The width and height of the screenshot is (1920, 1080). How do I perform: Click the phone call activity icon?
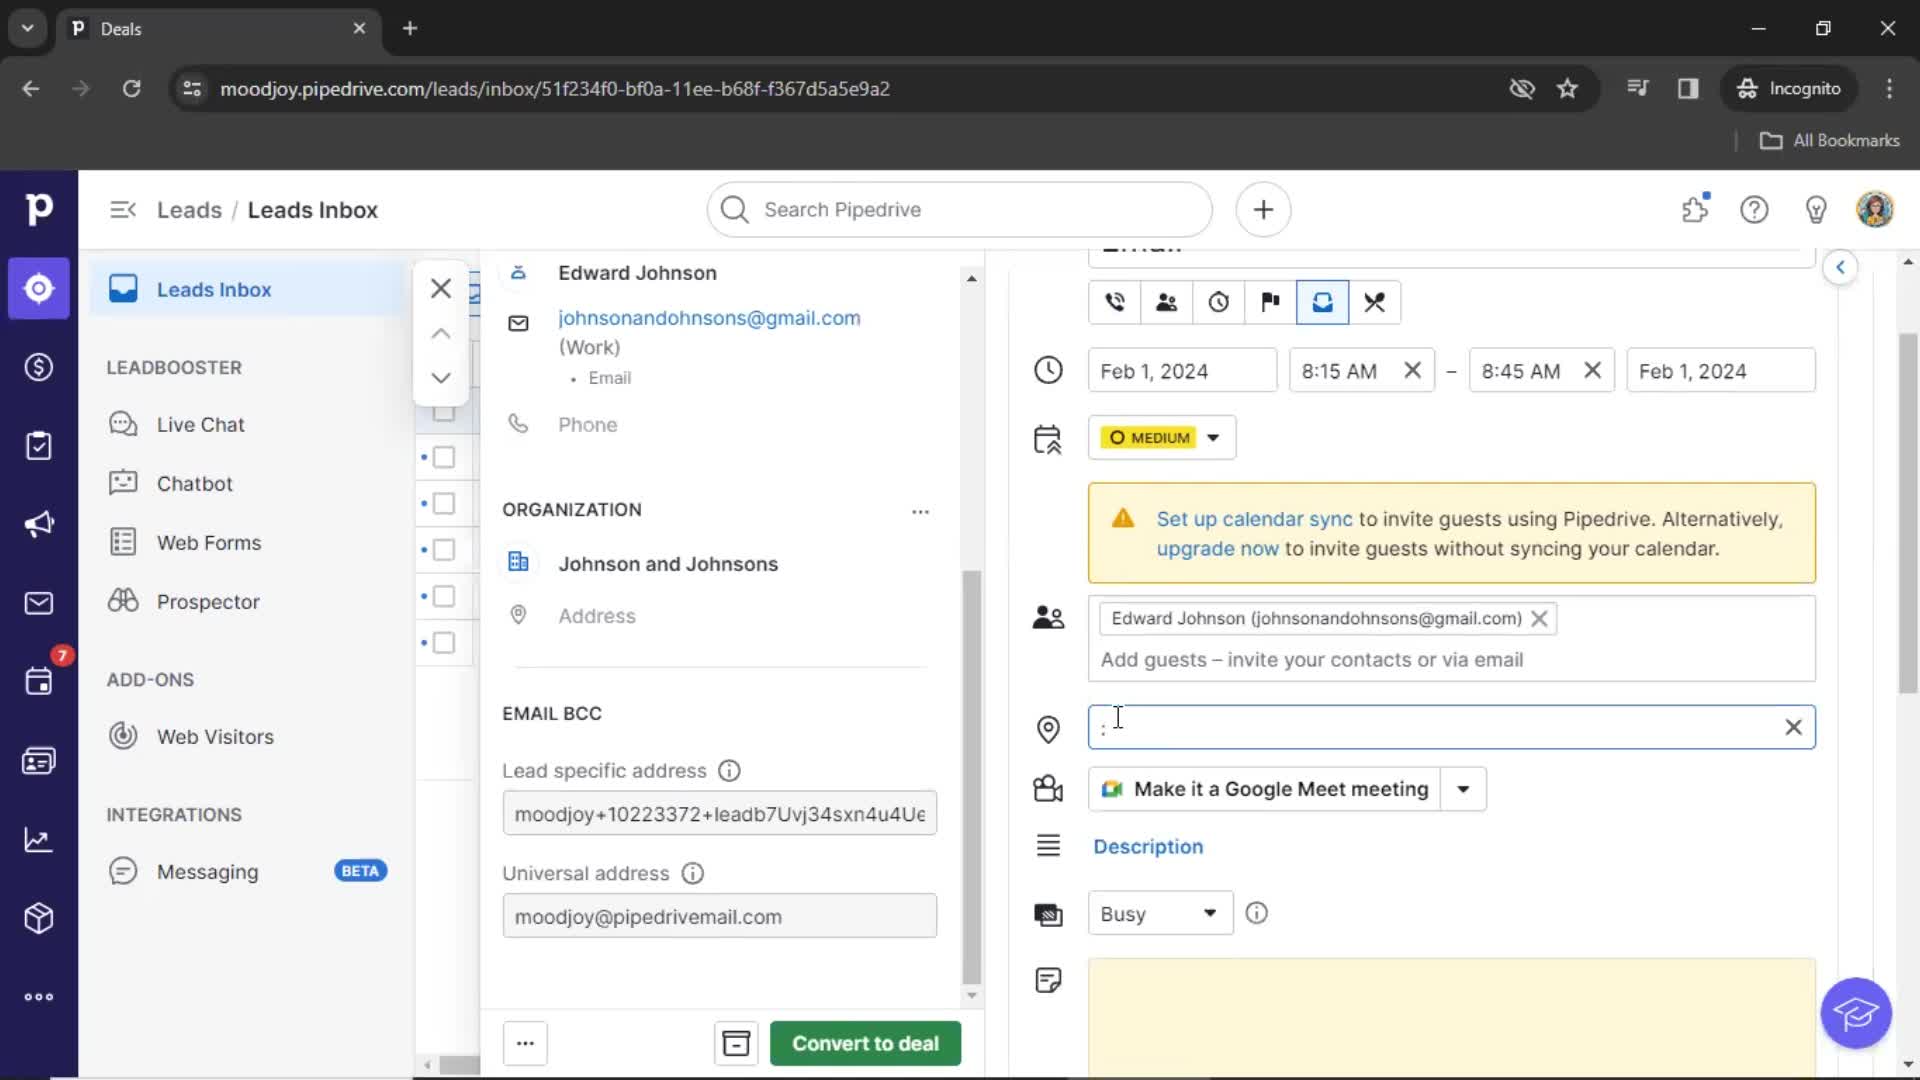(1114, 302)
